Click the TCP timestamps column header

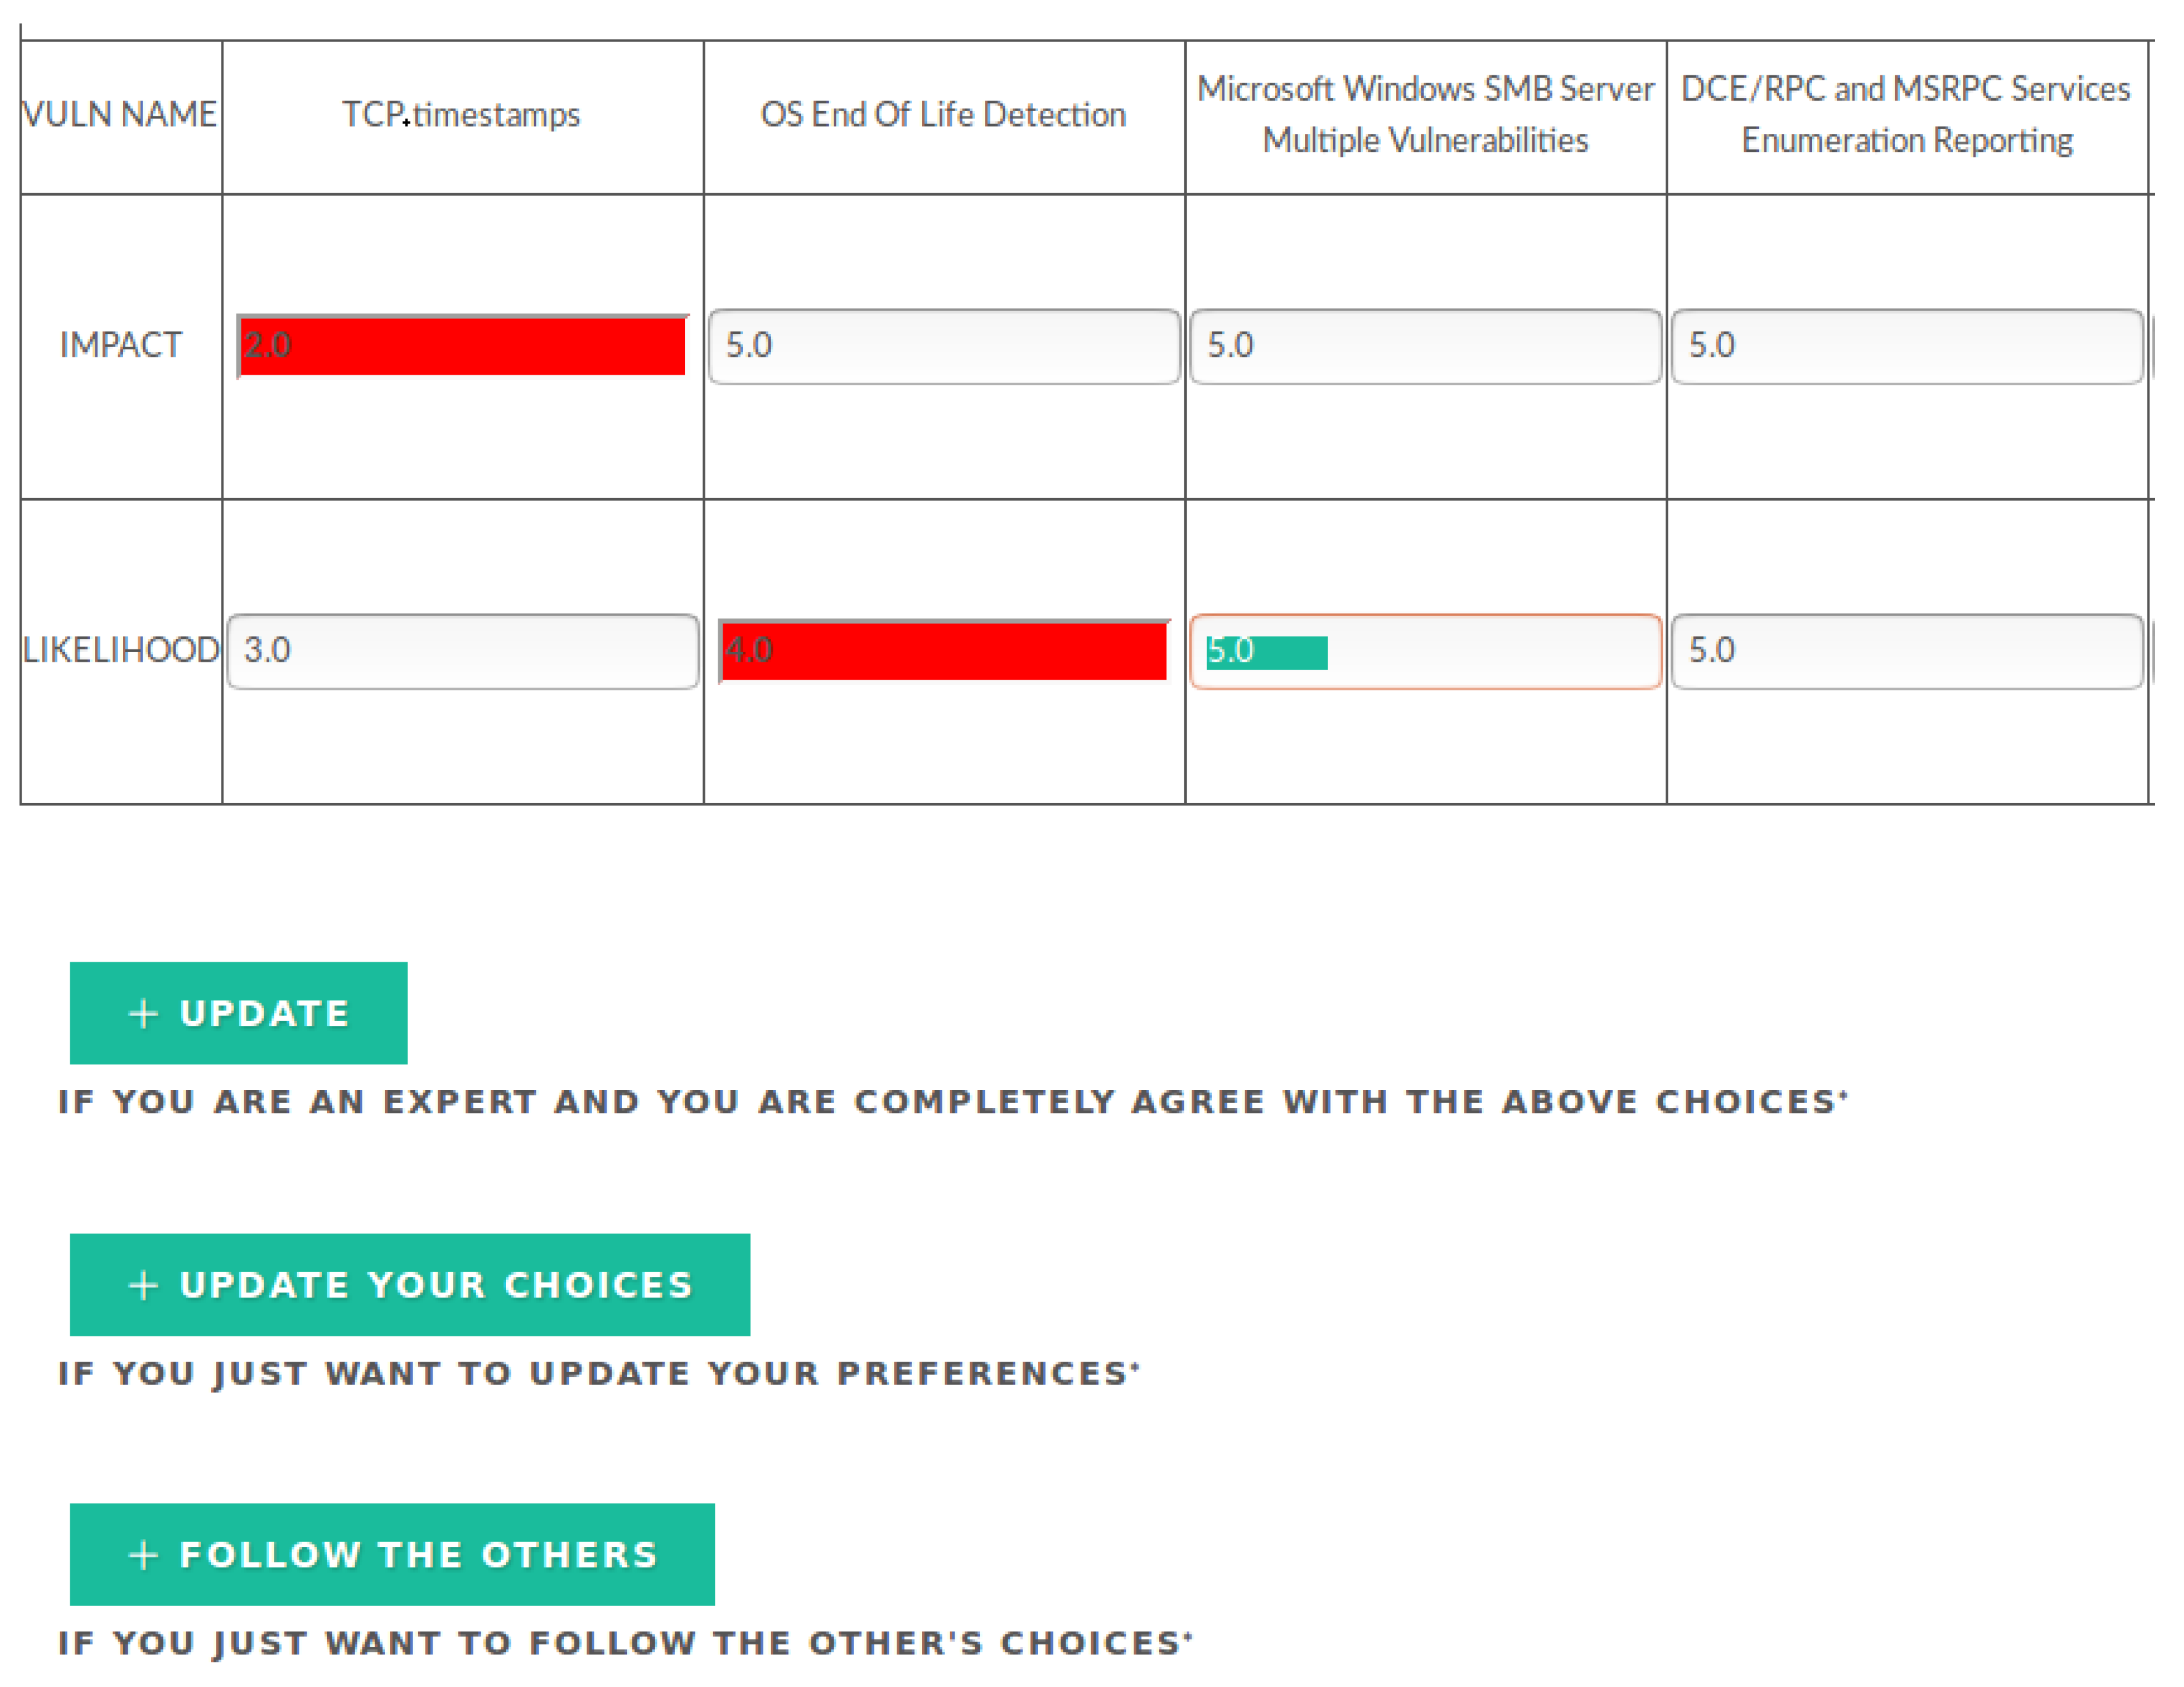[461, 115]
